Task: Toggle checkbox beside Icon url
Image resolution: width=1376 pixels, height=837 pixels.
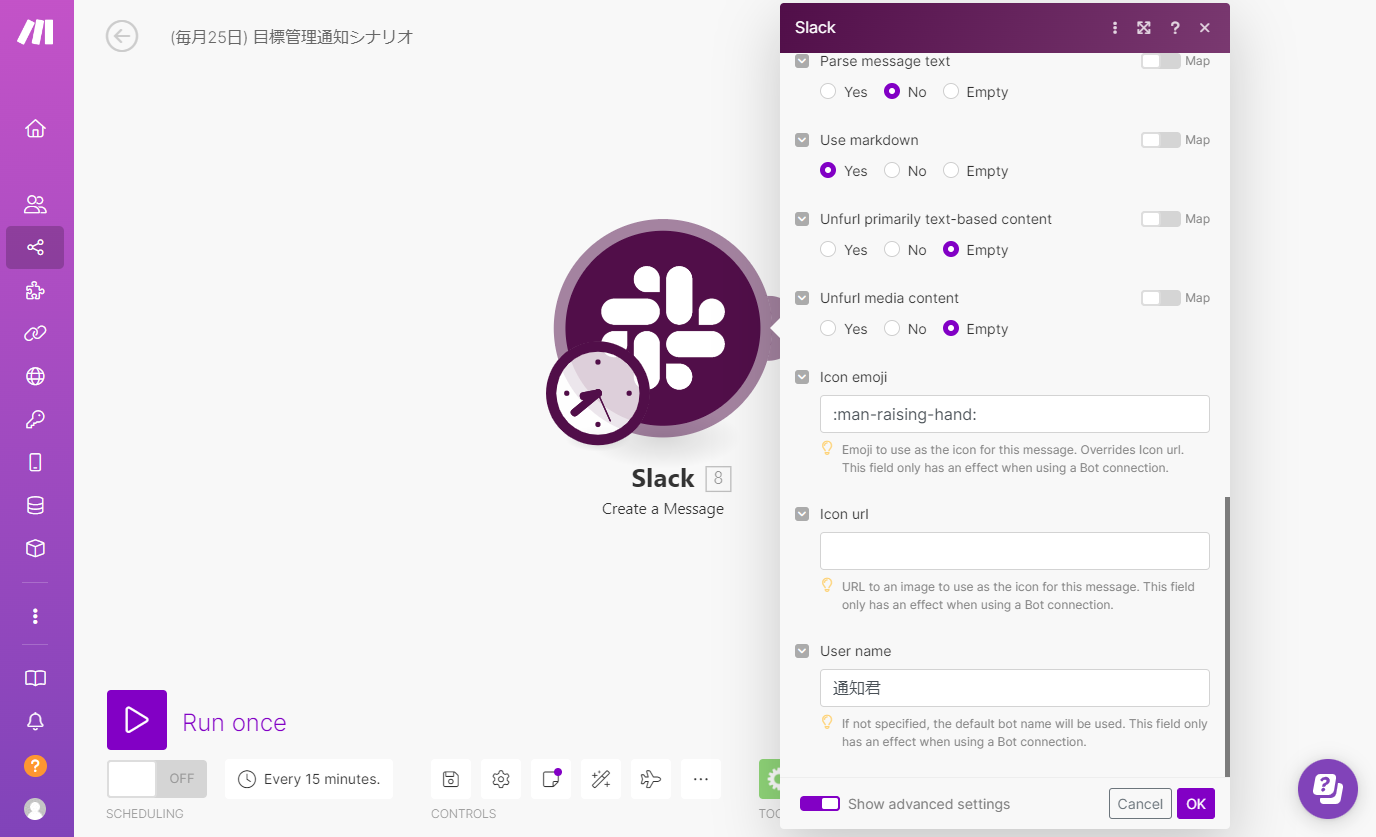Action: click(802, 514)
